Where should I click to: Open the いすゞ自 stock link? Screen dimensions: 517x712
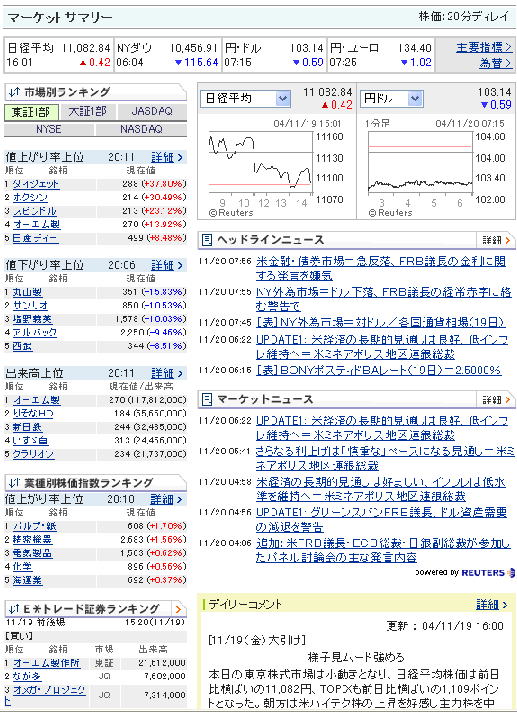point(30,440)
